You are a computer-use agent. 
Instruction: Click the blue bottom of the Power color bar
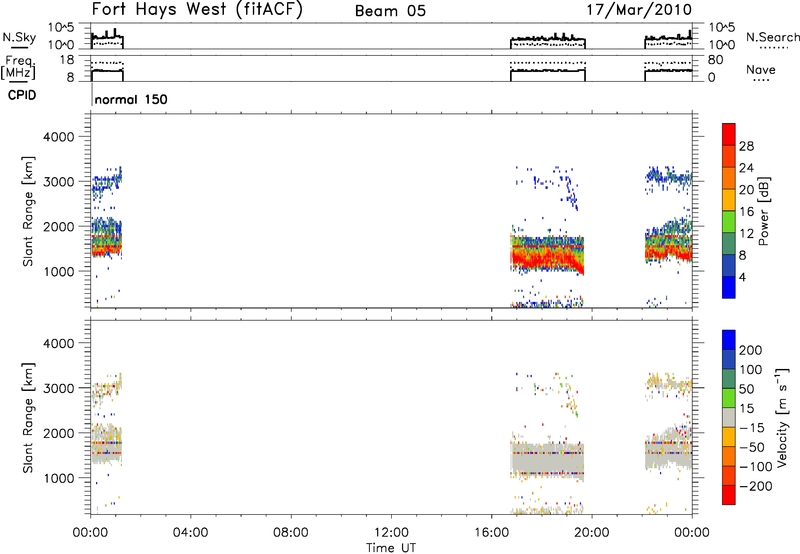[729, 287]
